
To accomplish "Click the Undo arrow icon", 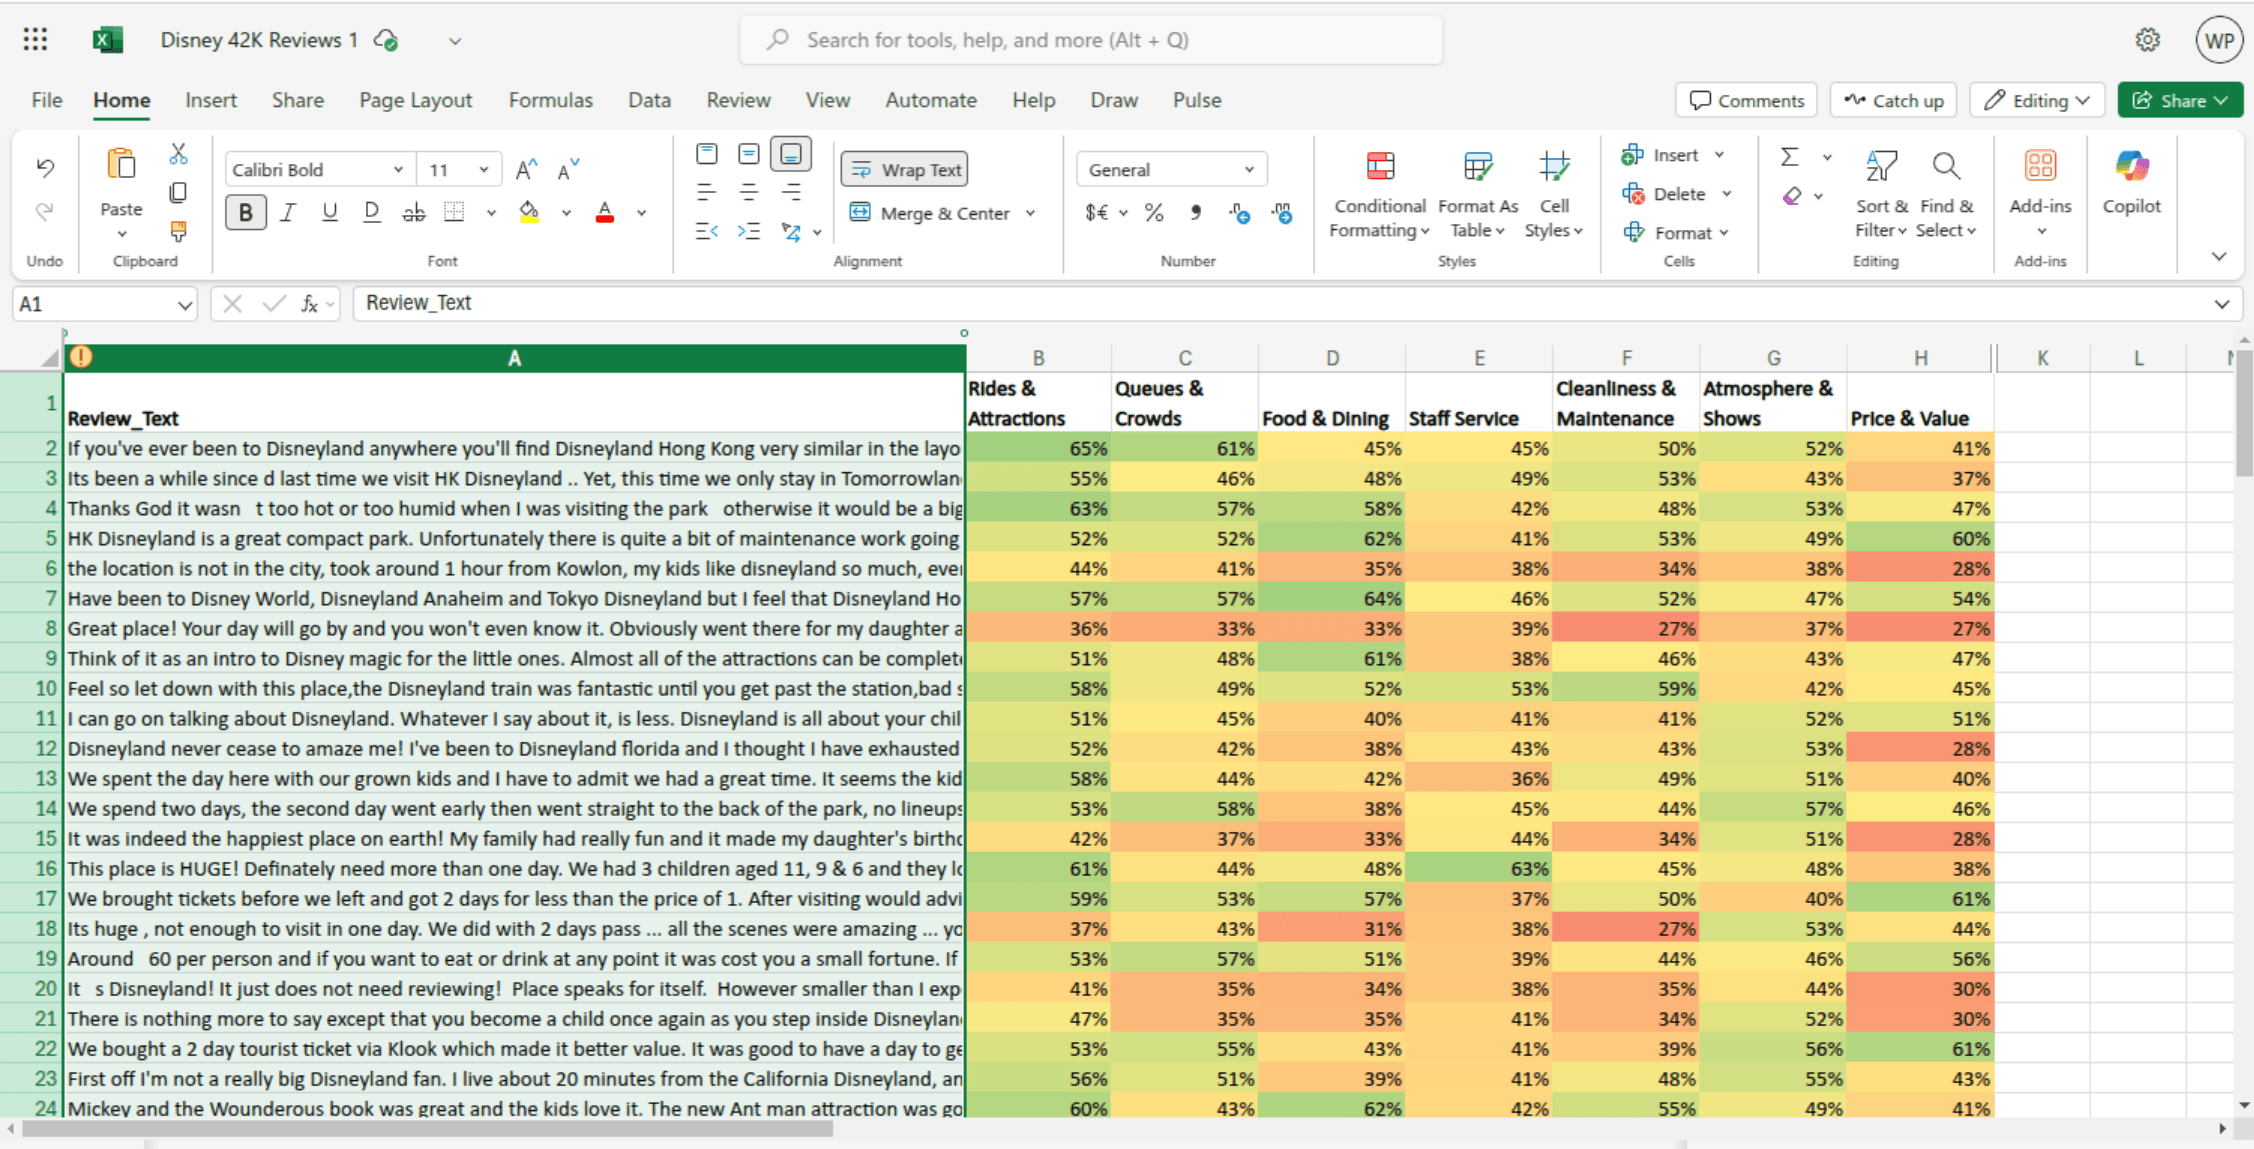I will (45, 167).
